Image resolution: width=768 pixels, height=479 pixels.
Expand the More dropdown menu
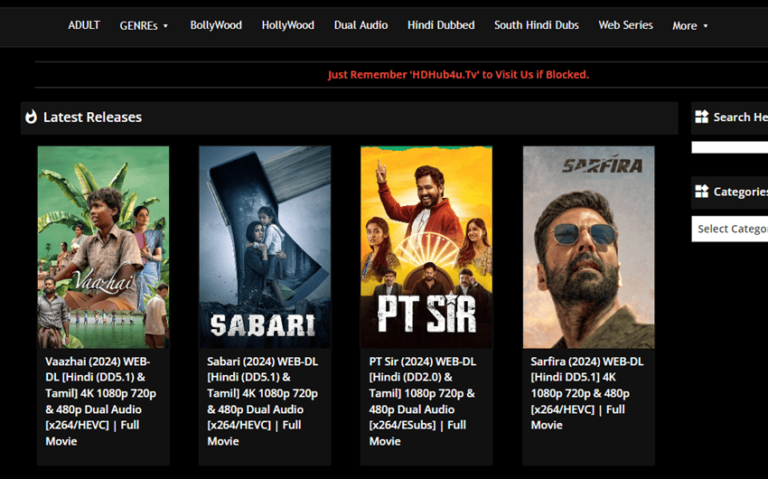(690, 25)
